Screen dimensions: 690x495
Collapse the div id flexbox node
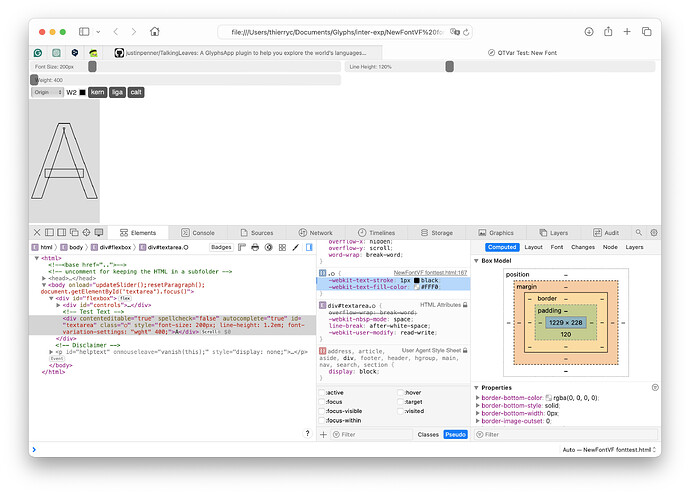pos(51,298)
